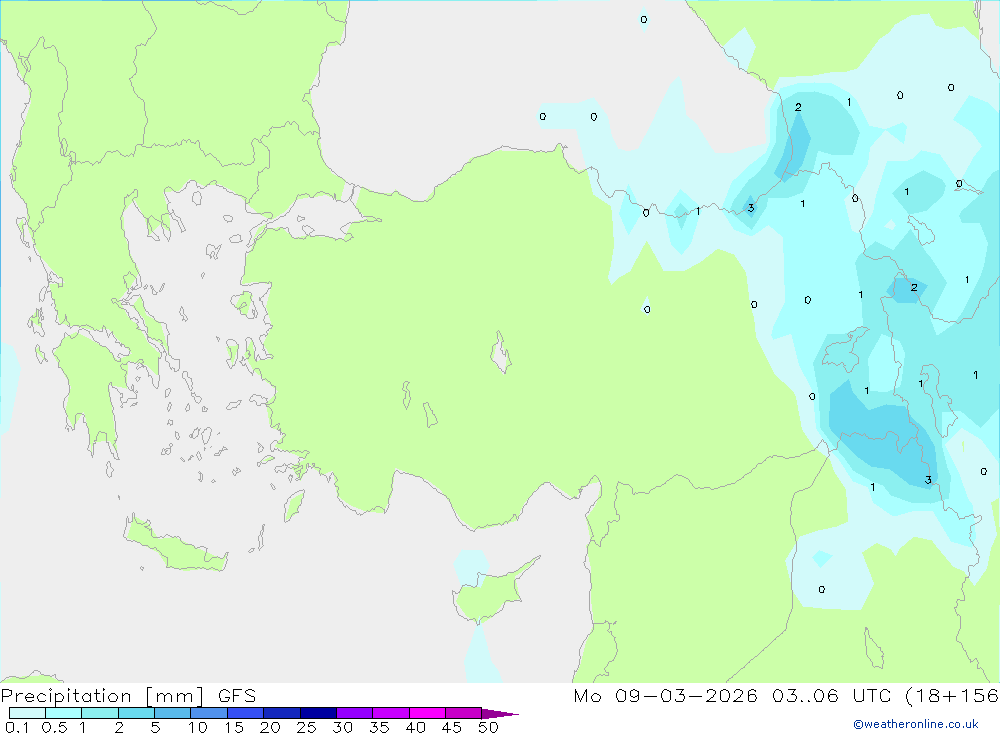Click the legend value '40'
1000x733 pixels.
pos(416,727)
